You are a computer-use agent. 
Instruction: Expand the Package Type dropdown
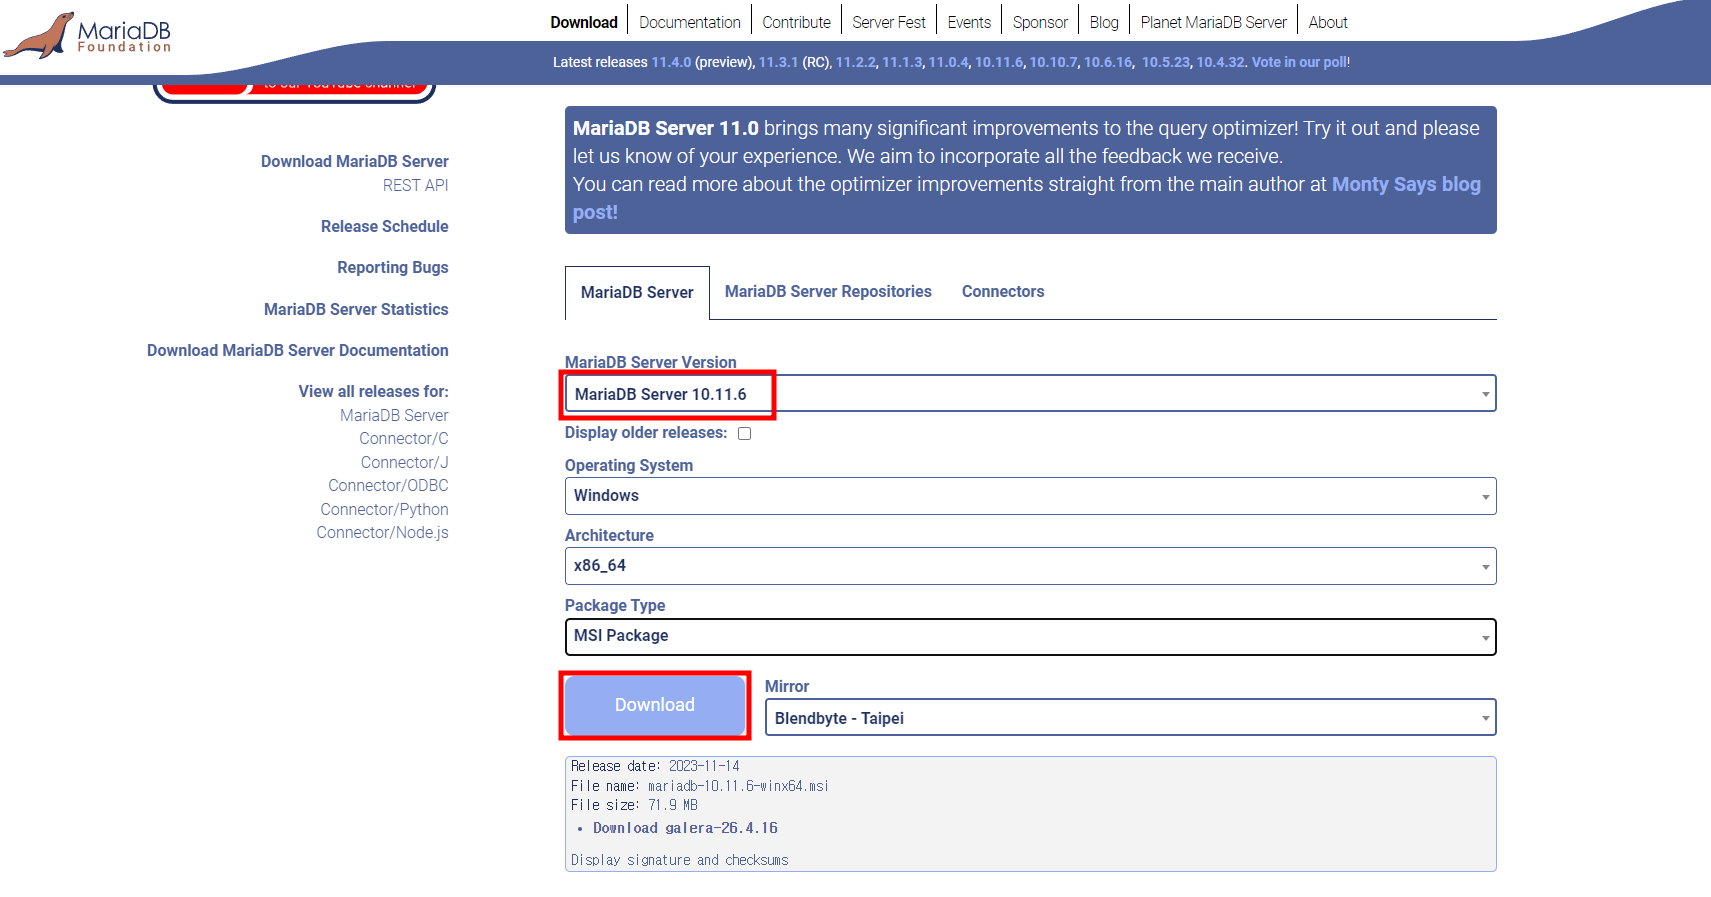(1030, 636)
